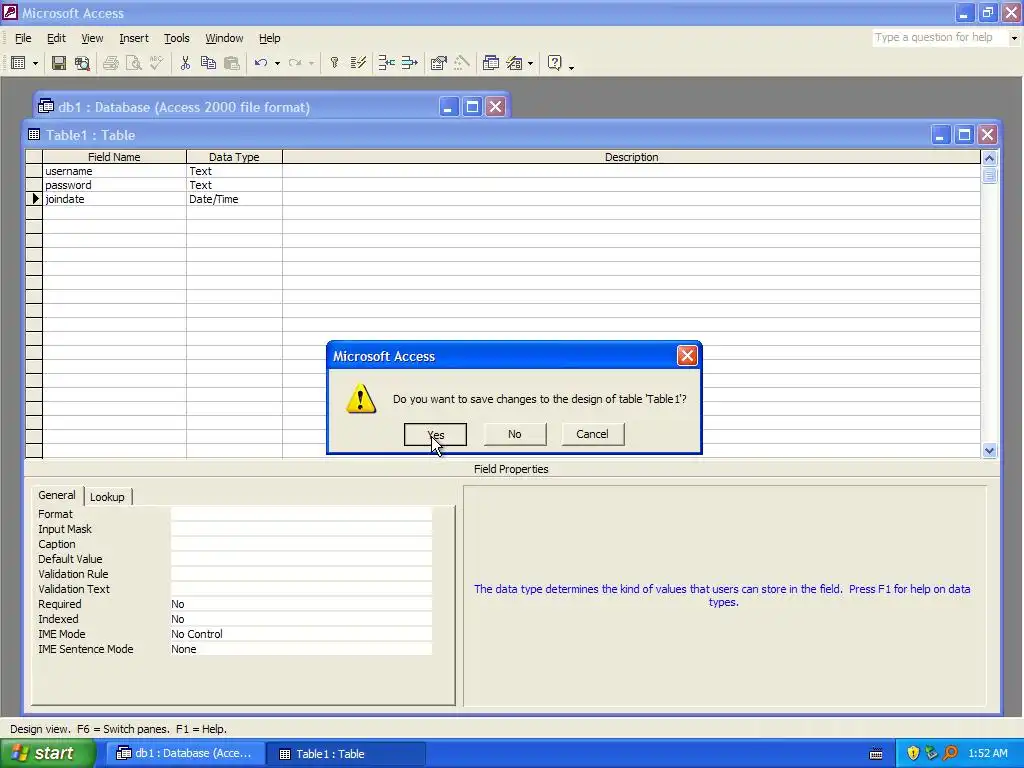Click Yes to save table changes
Image resolution: width=1024 pixels, height=768 pixels.
click(x=435, y=434)
